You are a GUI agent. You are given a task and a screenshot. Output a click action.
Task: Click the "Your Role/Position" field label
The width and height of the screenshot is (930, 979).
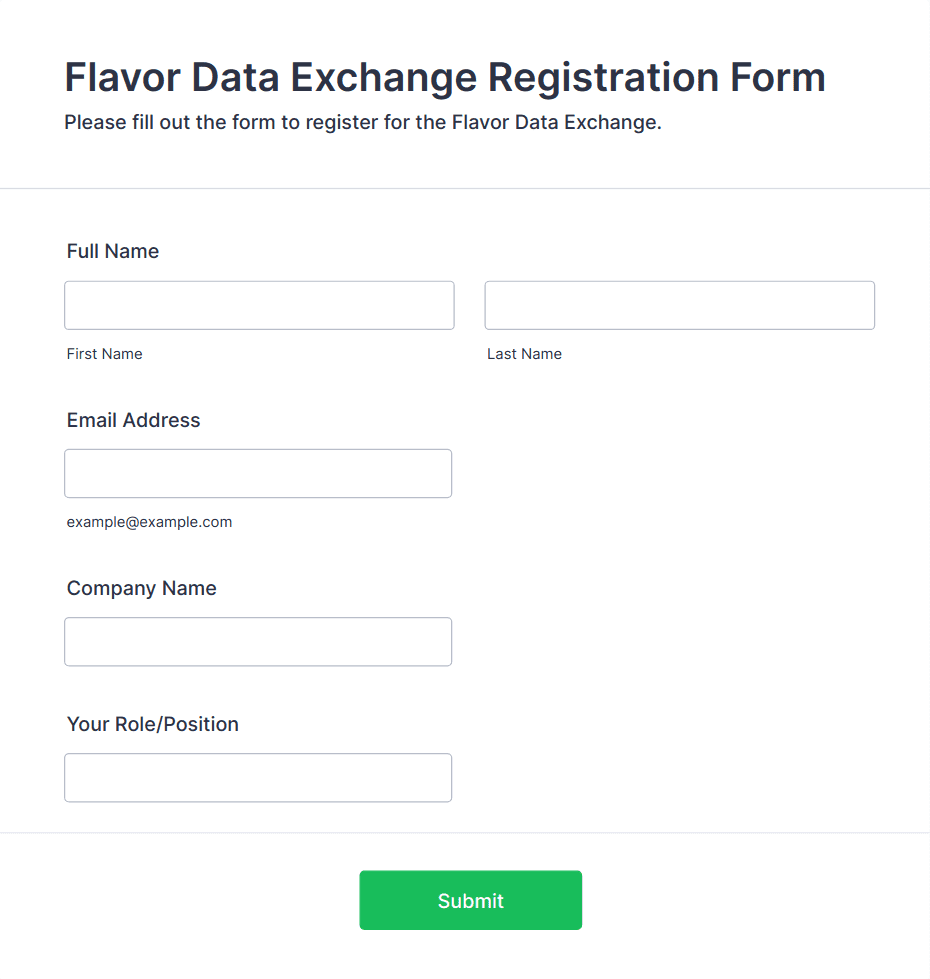(x=153, y=724)
